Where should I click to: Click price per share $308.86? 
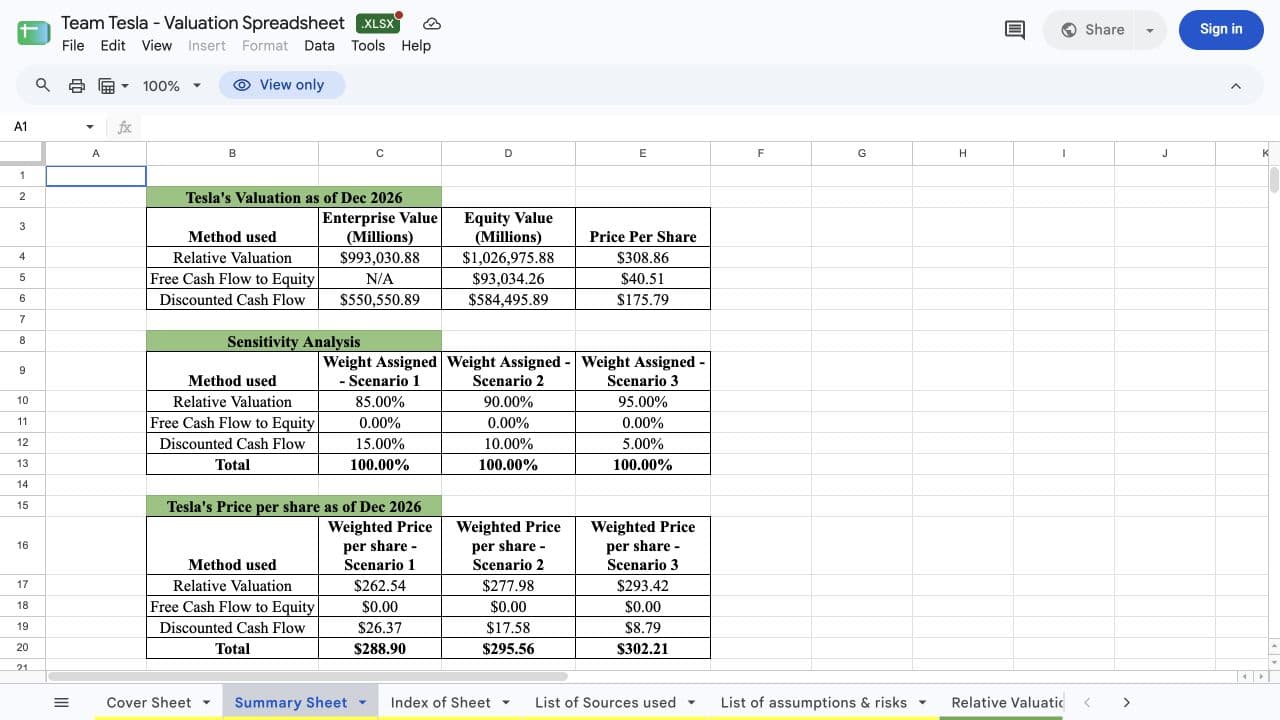[643, 257]
